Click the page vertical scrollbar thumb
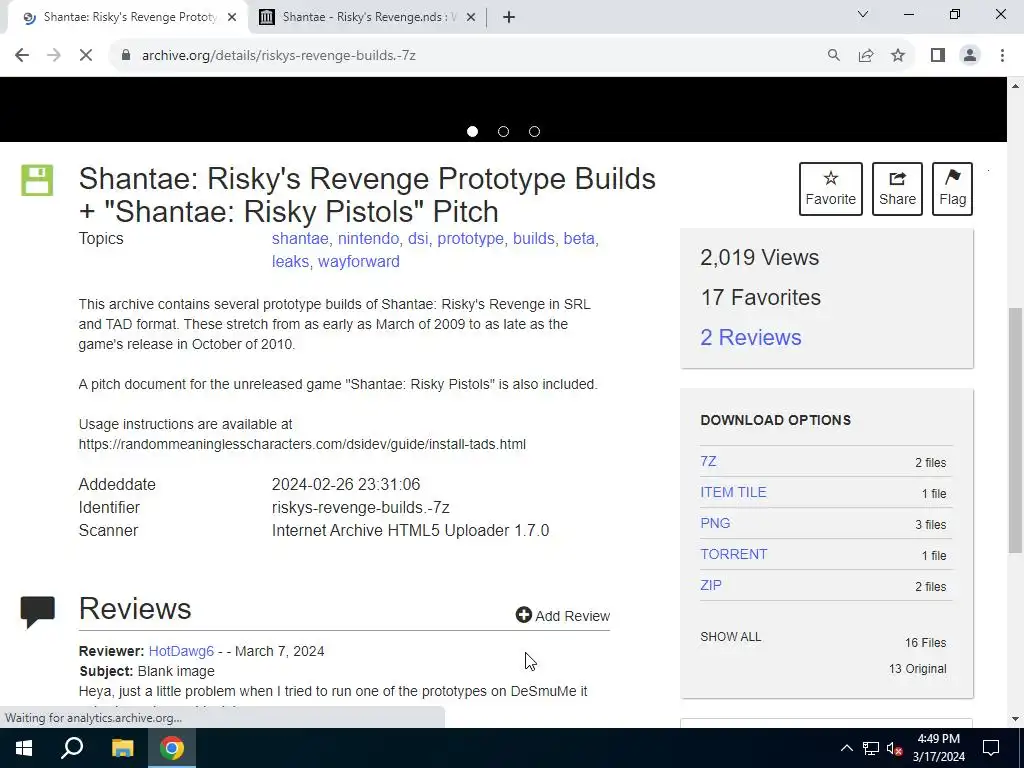The height and width of the screenshot is (768, 1024). pos(1016,430)
